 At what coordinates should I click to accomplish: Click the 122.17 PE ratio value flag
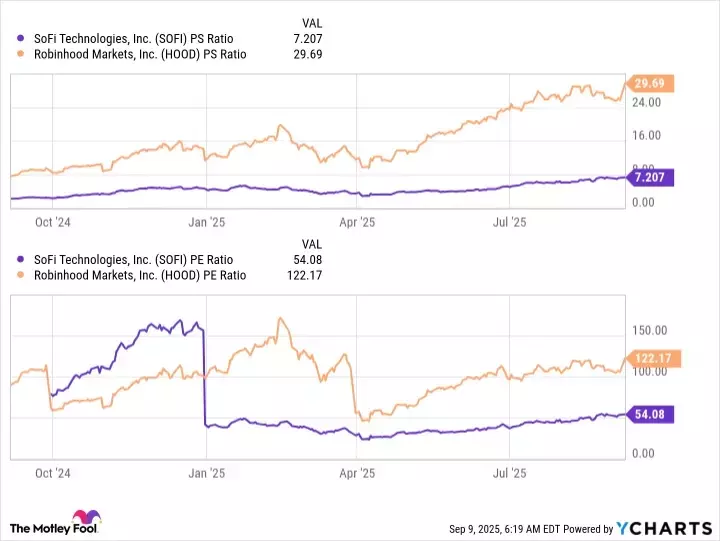pyautogui.click(x=652, y=358)
